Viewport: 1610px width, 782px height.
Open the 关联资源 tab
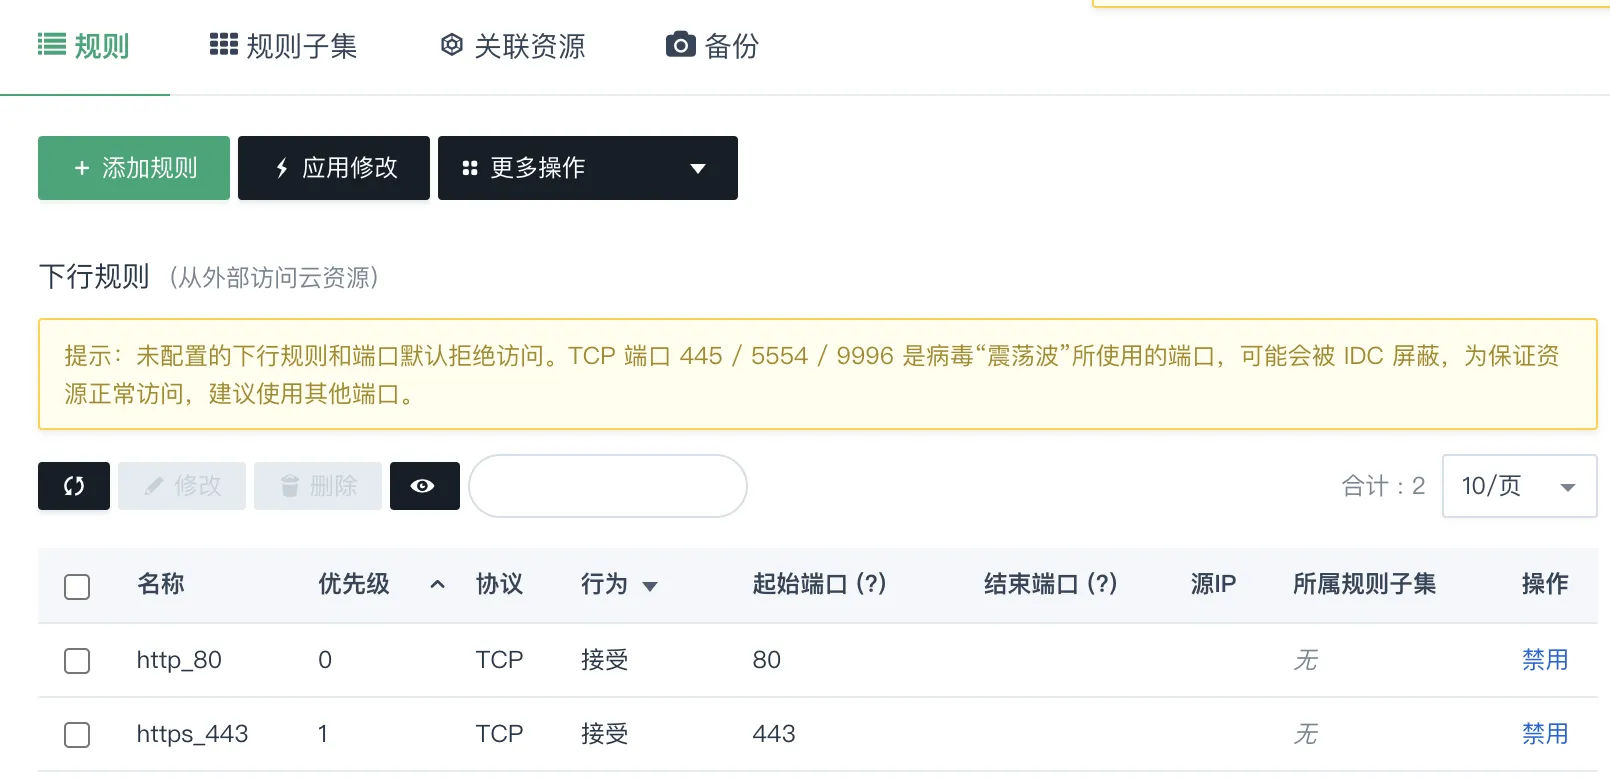coord(513,46)
